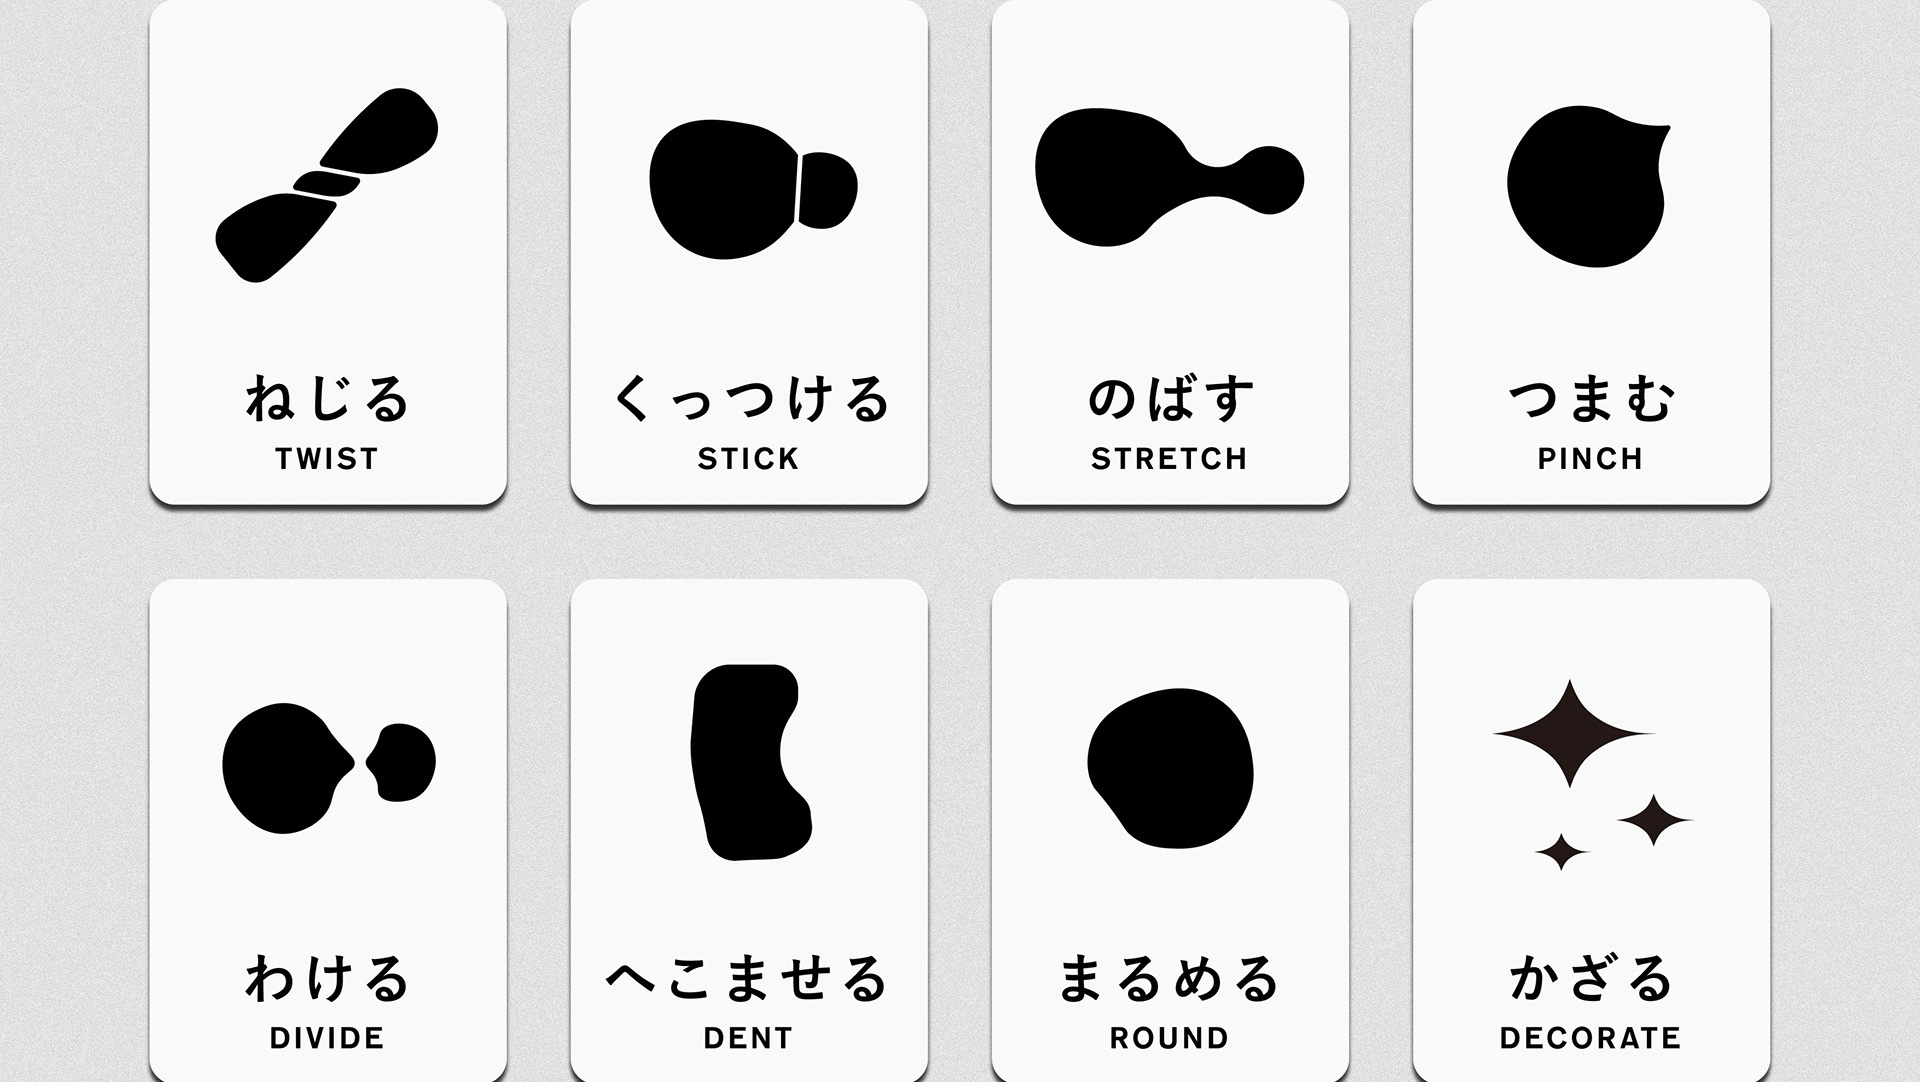Click the twisted clay shape icon

click(327, 185)
